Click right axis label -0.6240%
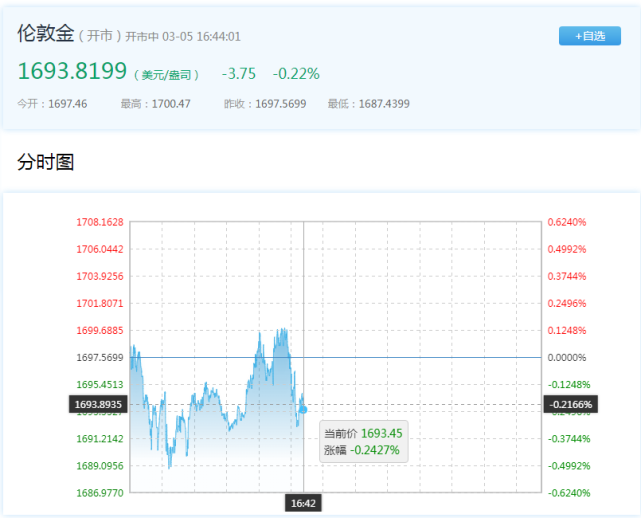The image size is (641, 518). tap(569, 493)
